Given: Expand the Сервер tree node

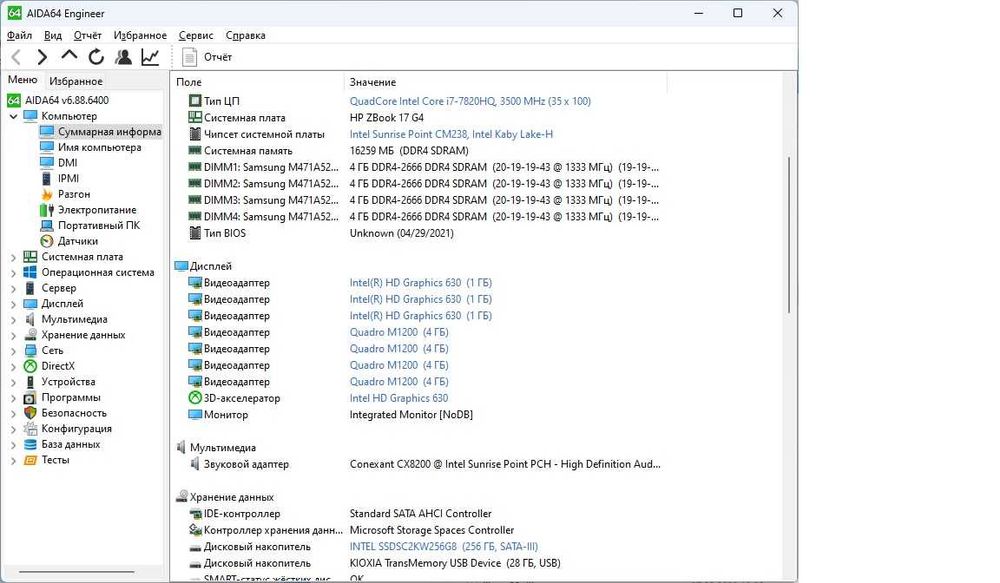Looking at the screenshot, I should click(13, 289).
